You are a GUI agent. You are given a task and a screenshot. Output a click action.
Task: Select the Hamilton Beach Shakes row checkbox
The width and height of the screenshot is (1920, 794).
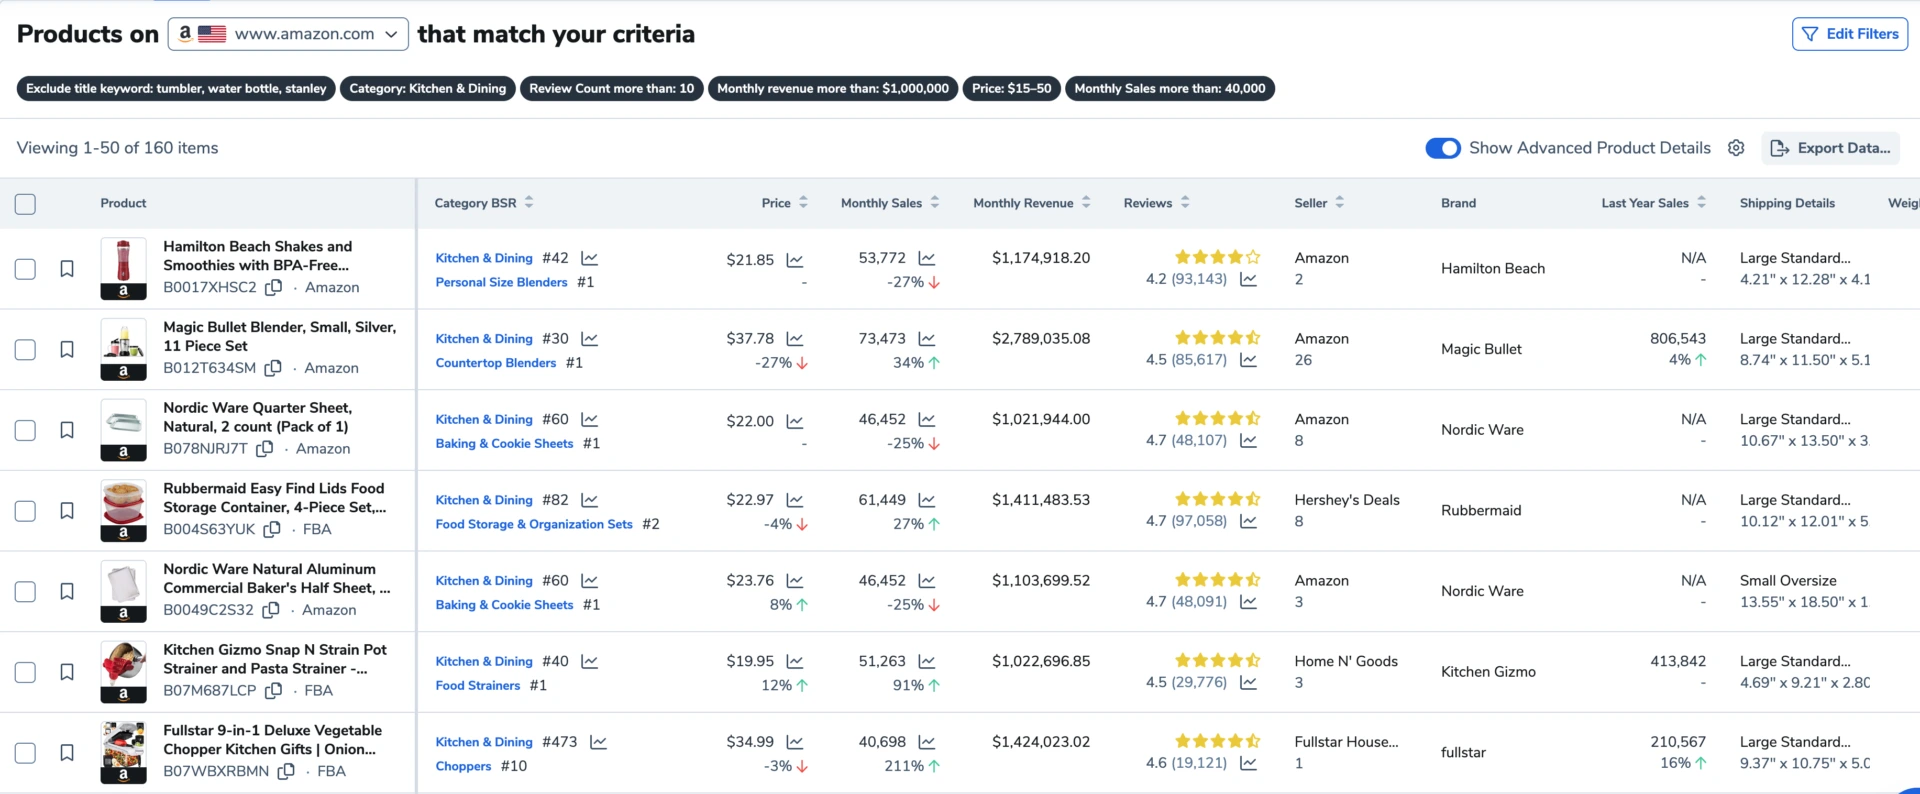(25, 269)
